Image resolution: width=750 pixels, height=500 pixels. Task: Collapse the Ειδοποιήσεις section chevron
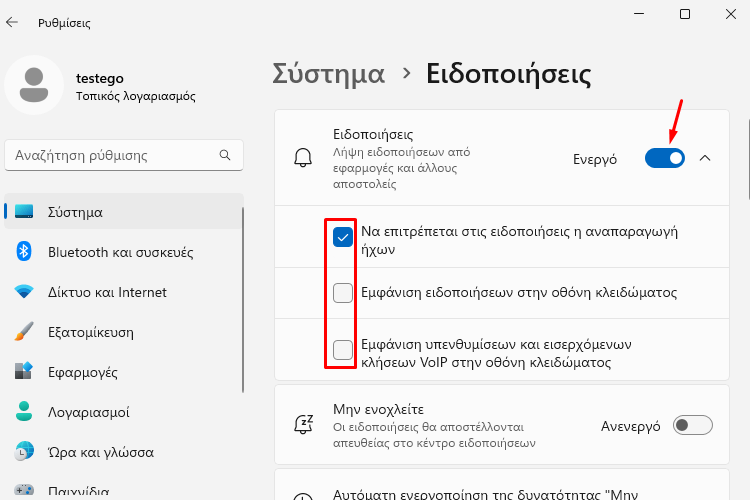coord(705,158)
